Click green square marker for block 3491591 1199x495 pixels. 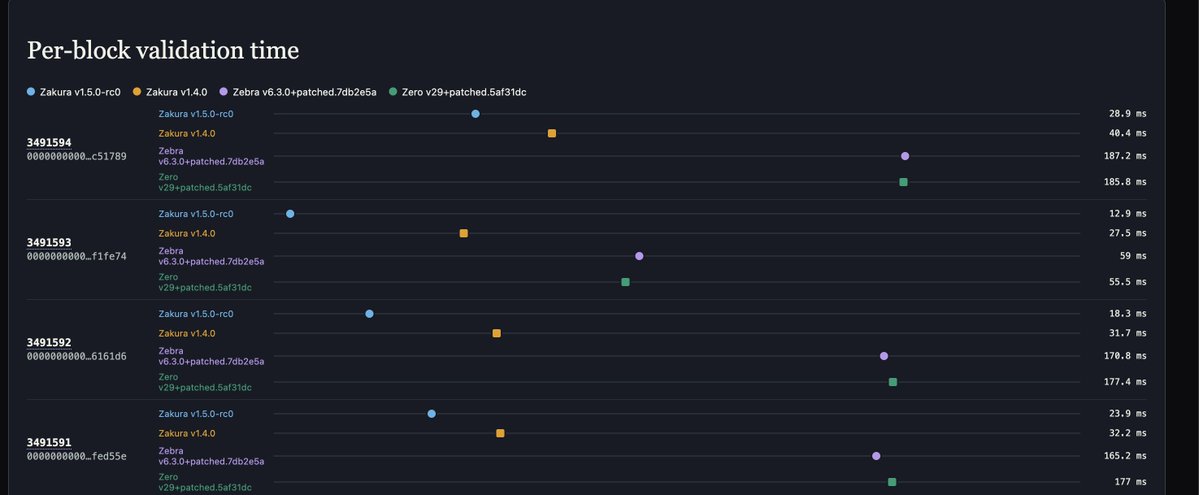pyautogui.click(x=892, y=482)
